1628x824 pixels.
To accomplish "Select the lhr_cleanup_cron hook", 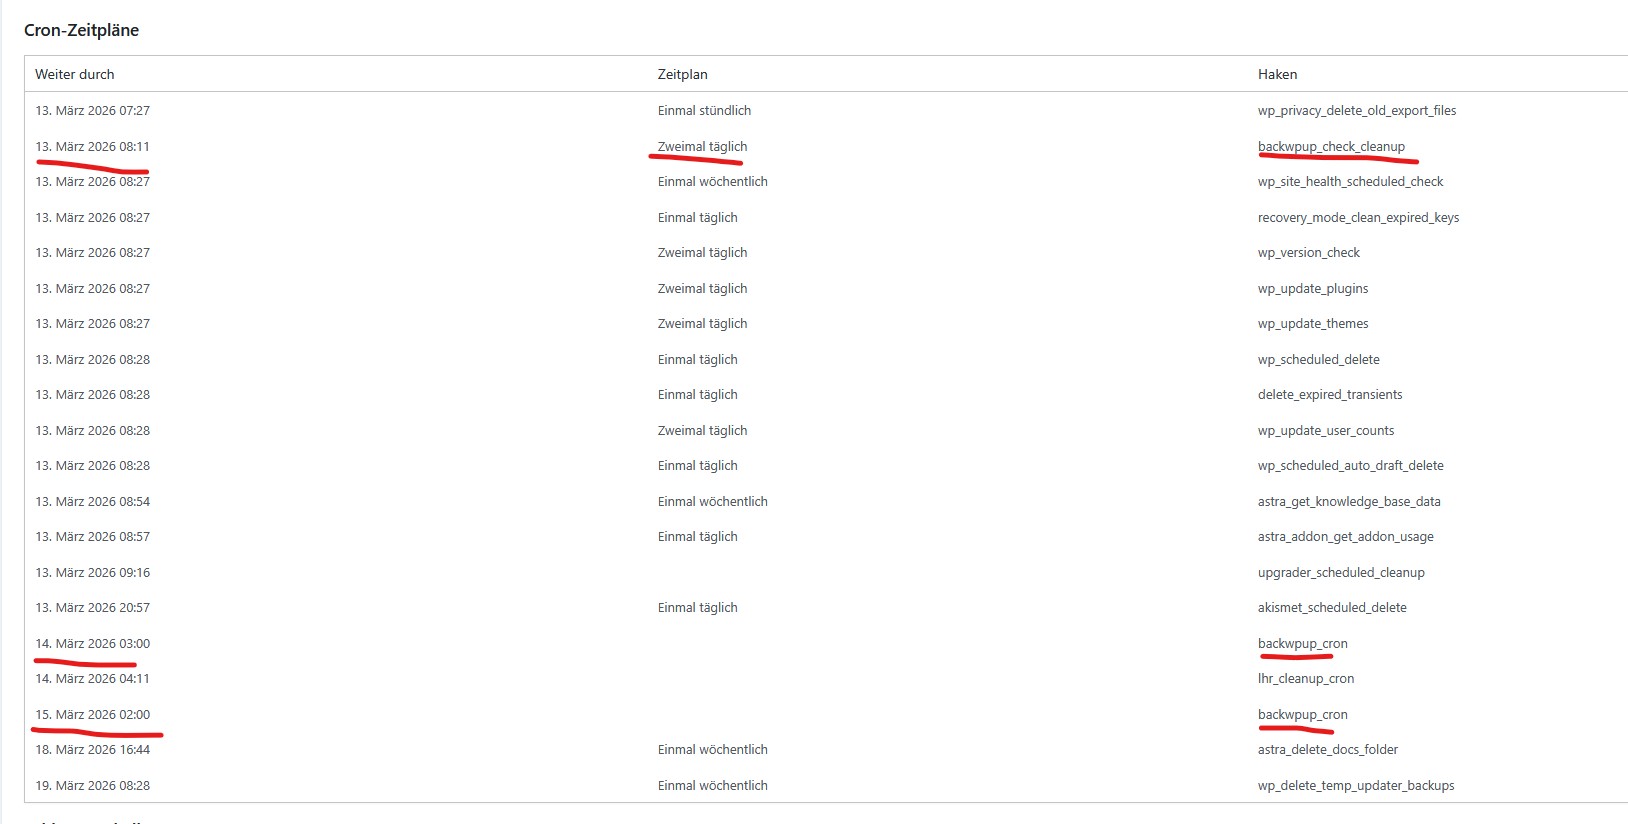I will coord(1306,678).
